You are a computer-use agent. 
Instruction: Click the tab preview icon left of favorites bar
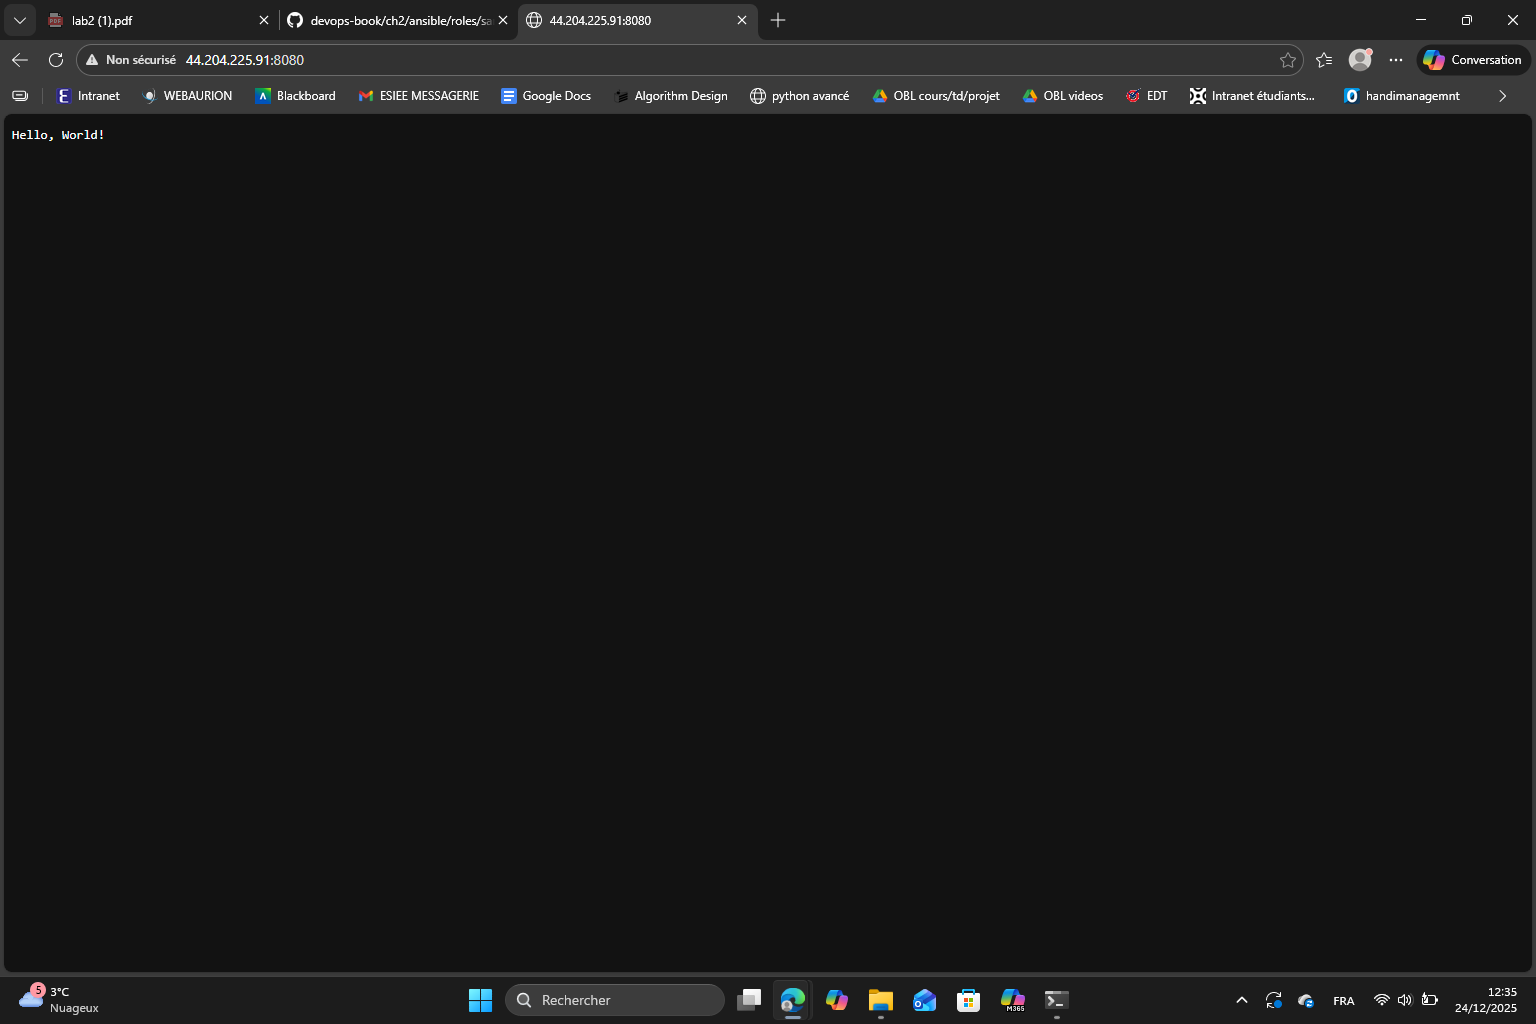coord(20,95)
